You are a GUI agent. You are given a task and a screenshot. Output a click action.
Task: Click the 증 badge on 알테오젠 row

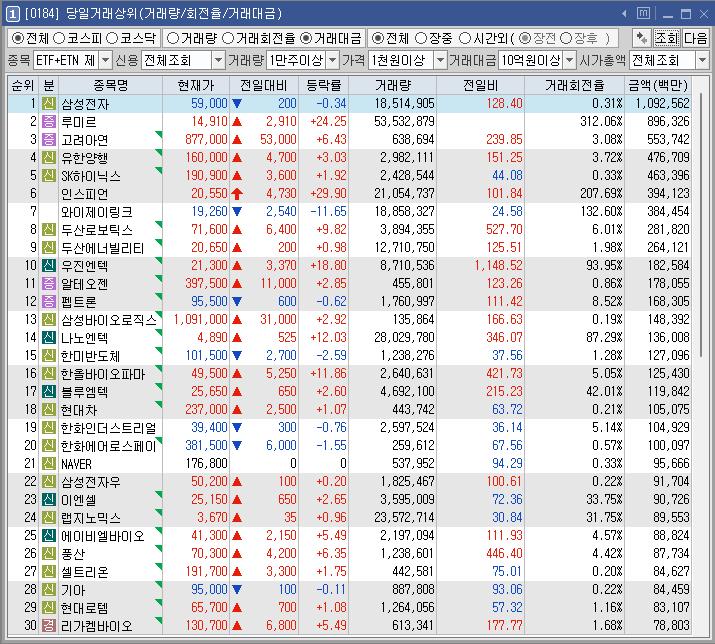(x=48, y=283)
